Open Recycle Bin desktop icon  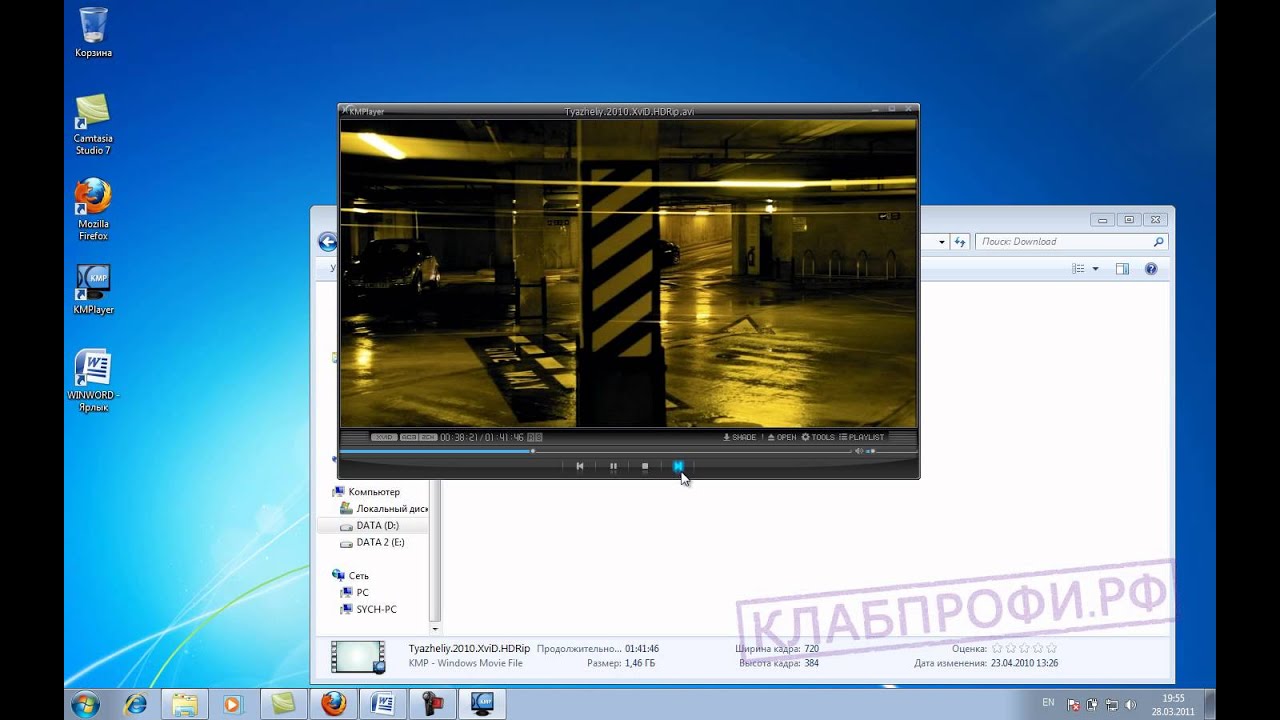tap(93, 32)
